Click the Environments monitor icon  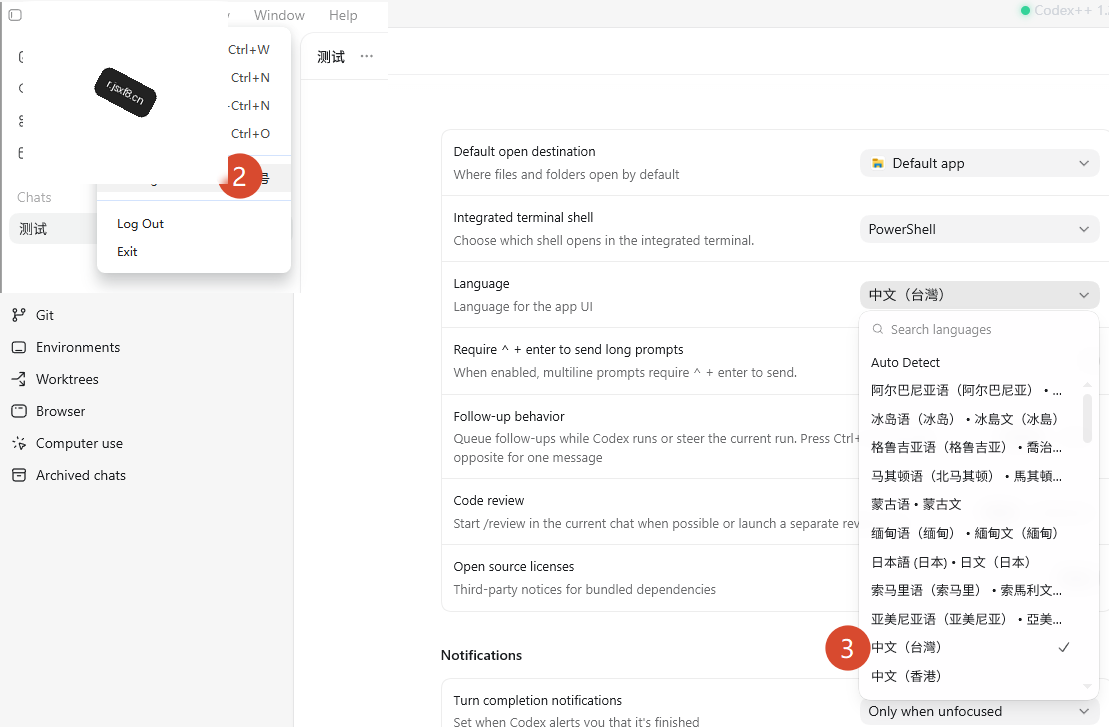(19, 347)
